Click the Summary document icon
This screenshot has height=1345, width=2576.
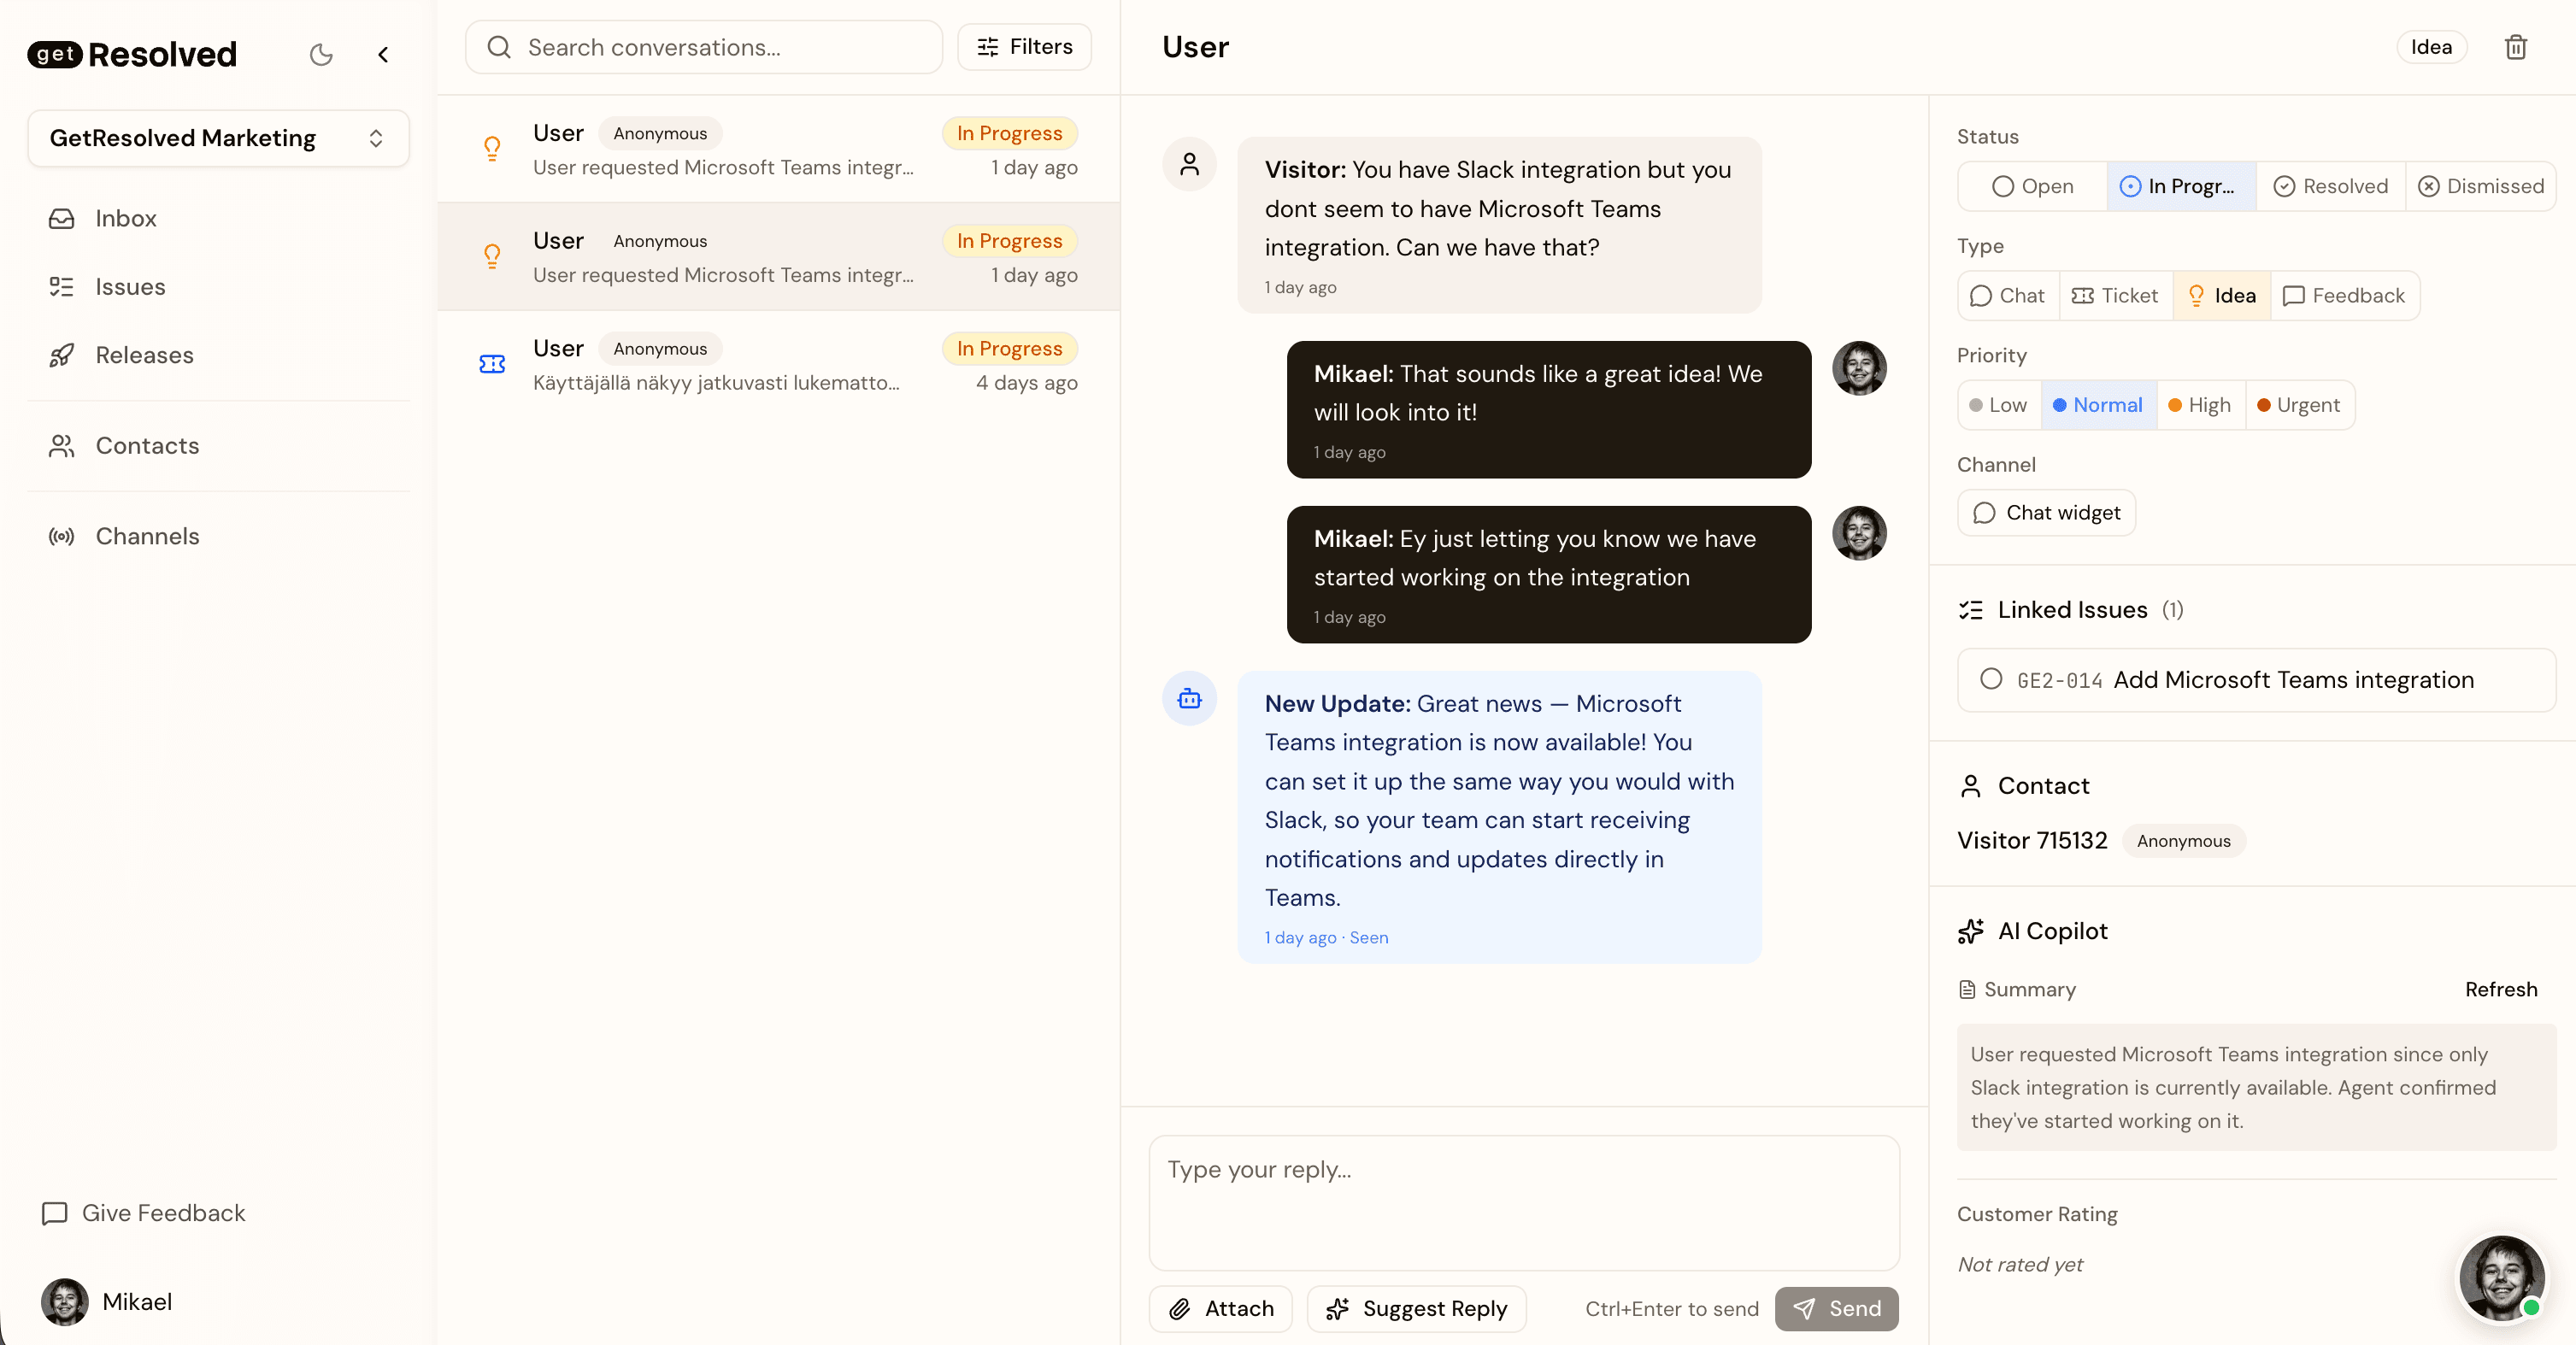[x=1967, y=989]
